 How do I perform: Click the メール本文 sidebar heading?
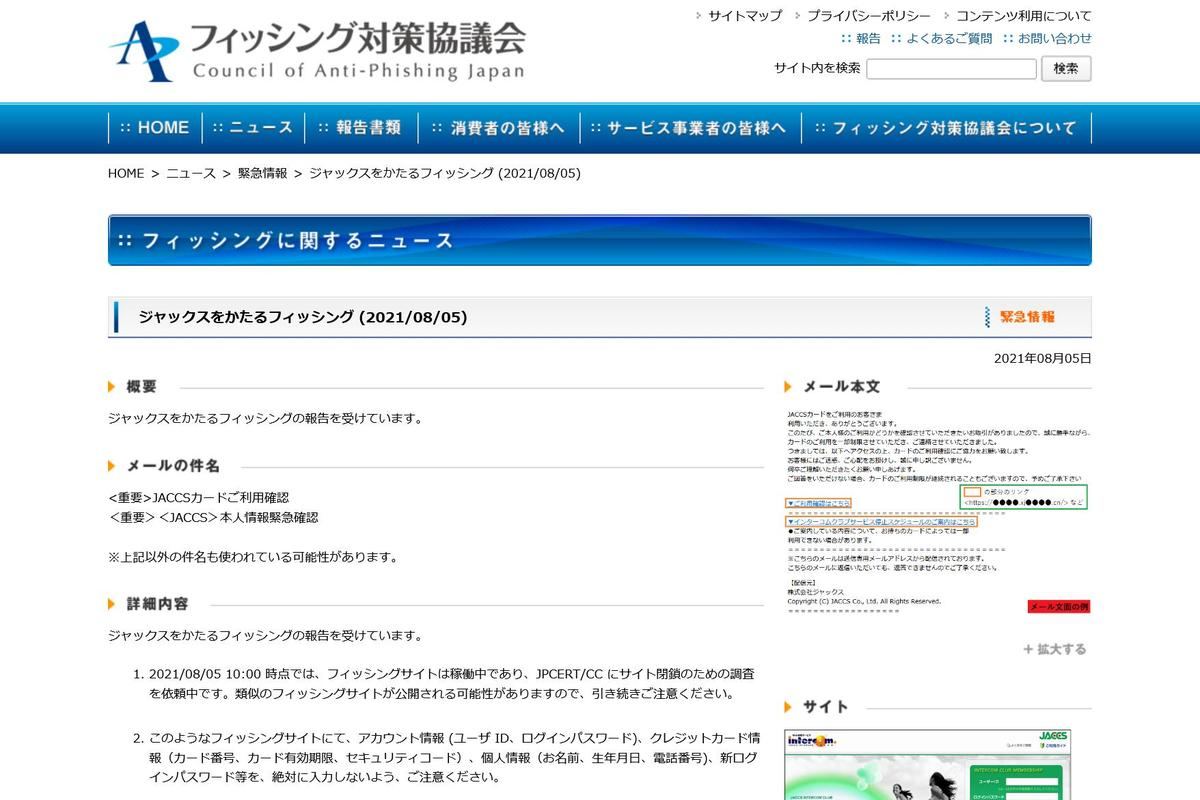pyautogui.click(x=841, y=386)
